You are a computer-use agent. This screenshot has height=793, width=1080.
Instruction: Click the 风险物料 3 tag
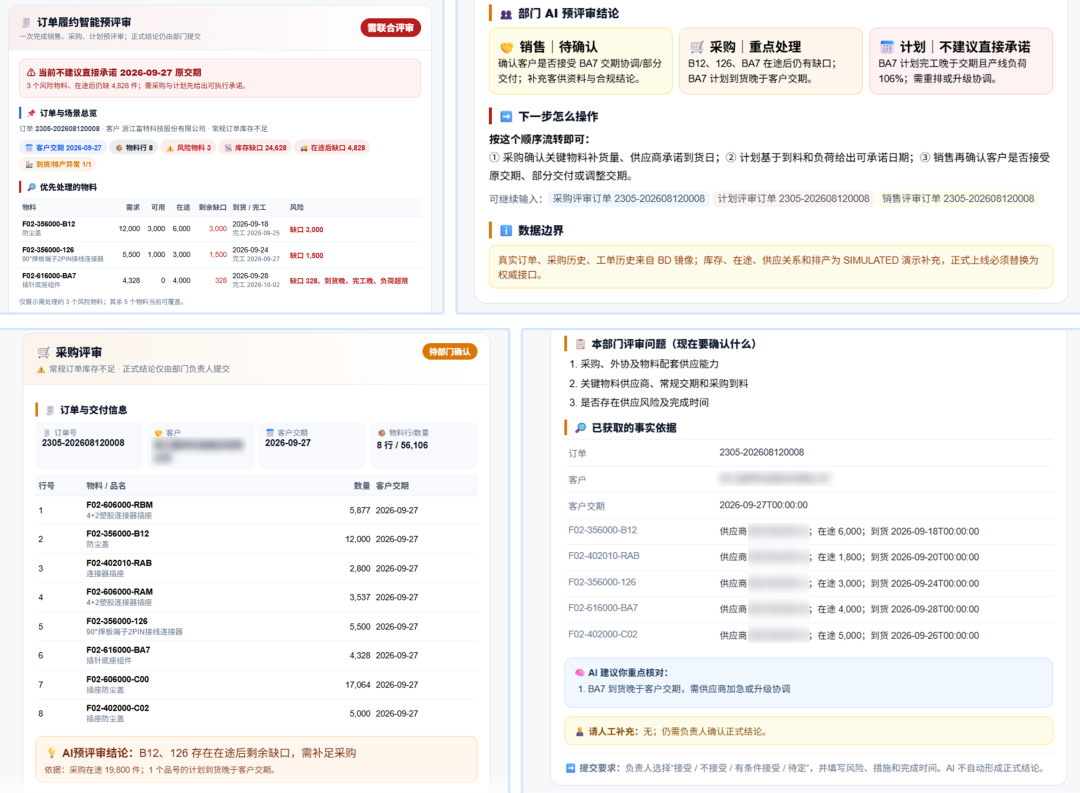point(188,147)
